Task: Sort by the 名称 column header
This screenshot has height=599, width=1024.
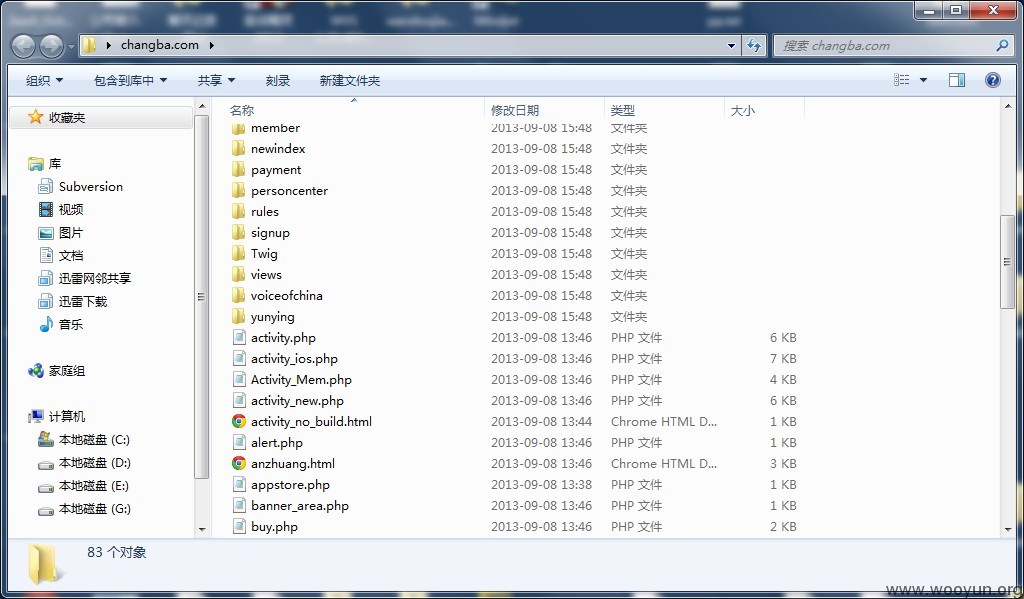Action: 242,110
